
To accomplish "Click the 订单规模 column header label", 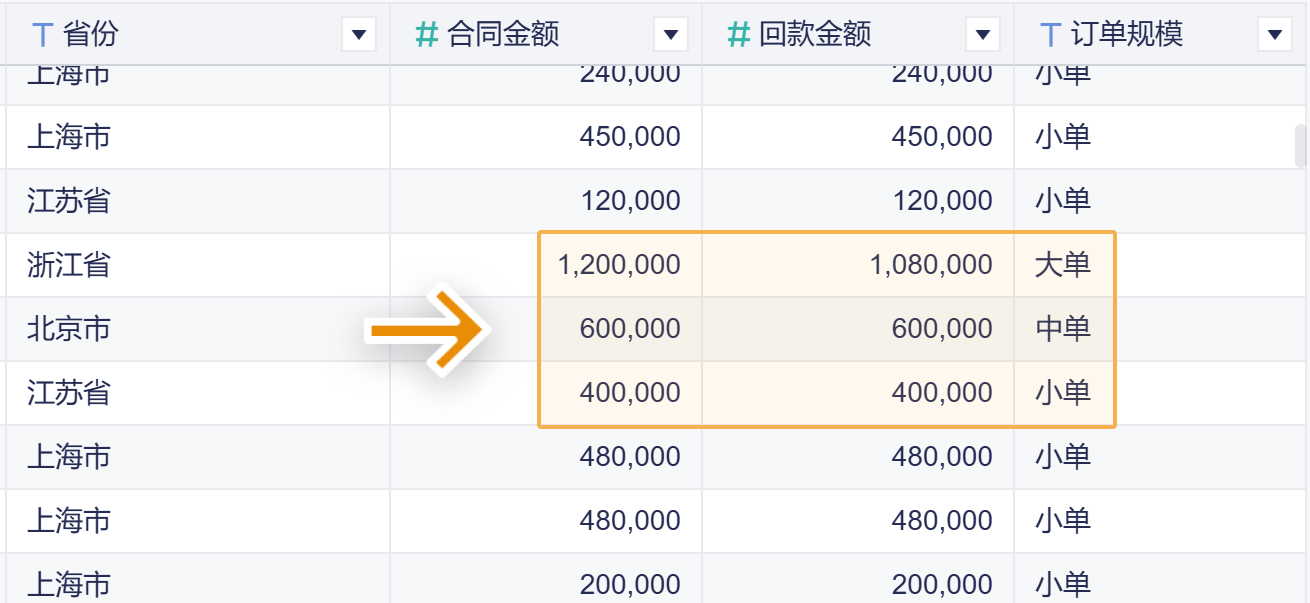I will pyautogui.click(x=1127, y=35).
